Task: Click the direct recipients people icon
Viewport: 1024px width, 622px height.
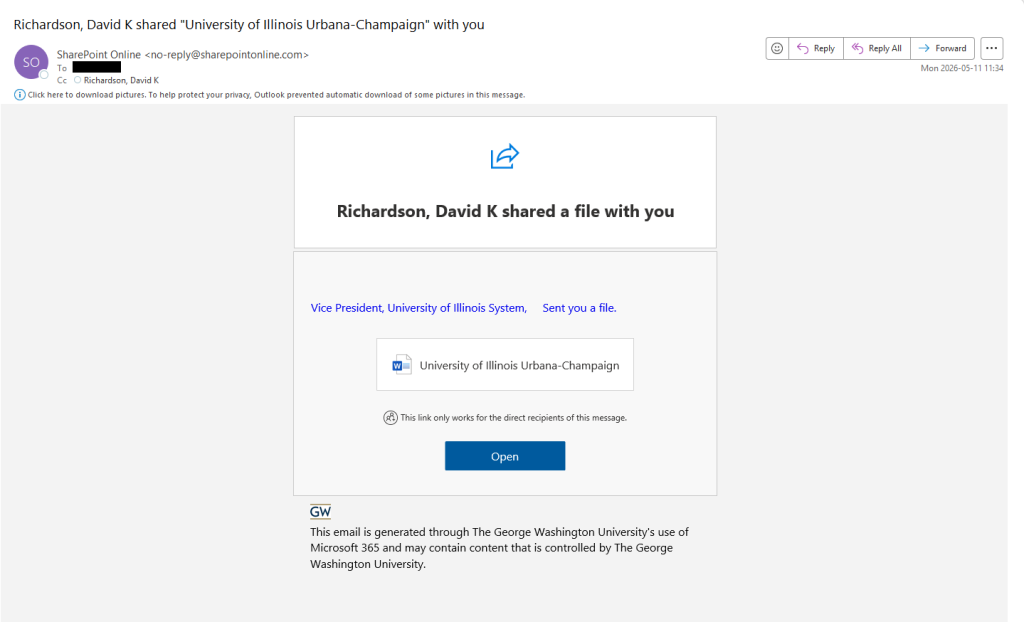Action: tap(390, 417)
